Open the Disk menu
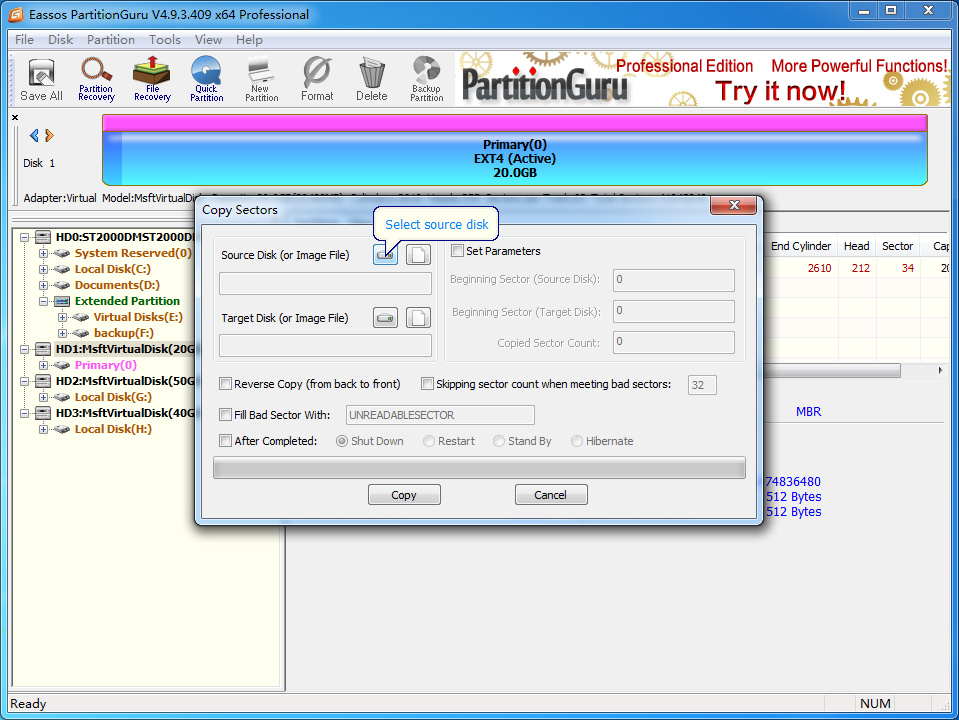 [61, 40]
